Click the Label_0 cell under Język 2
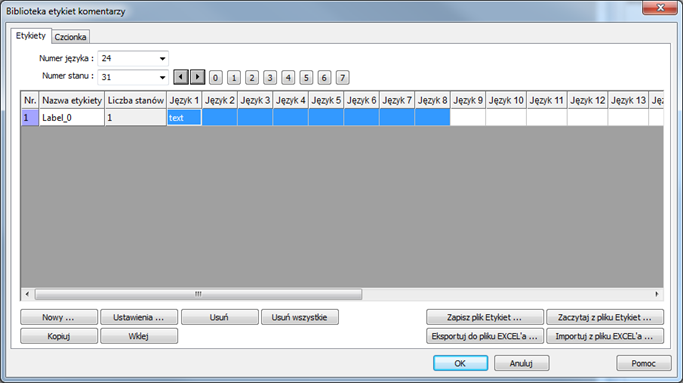The height and width of the screenshot is (383, 683). pos(220,118)
